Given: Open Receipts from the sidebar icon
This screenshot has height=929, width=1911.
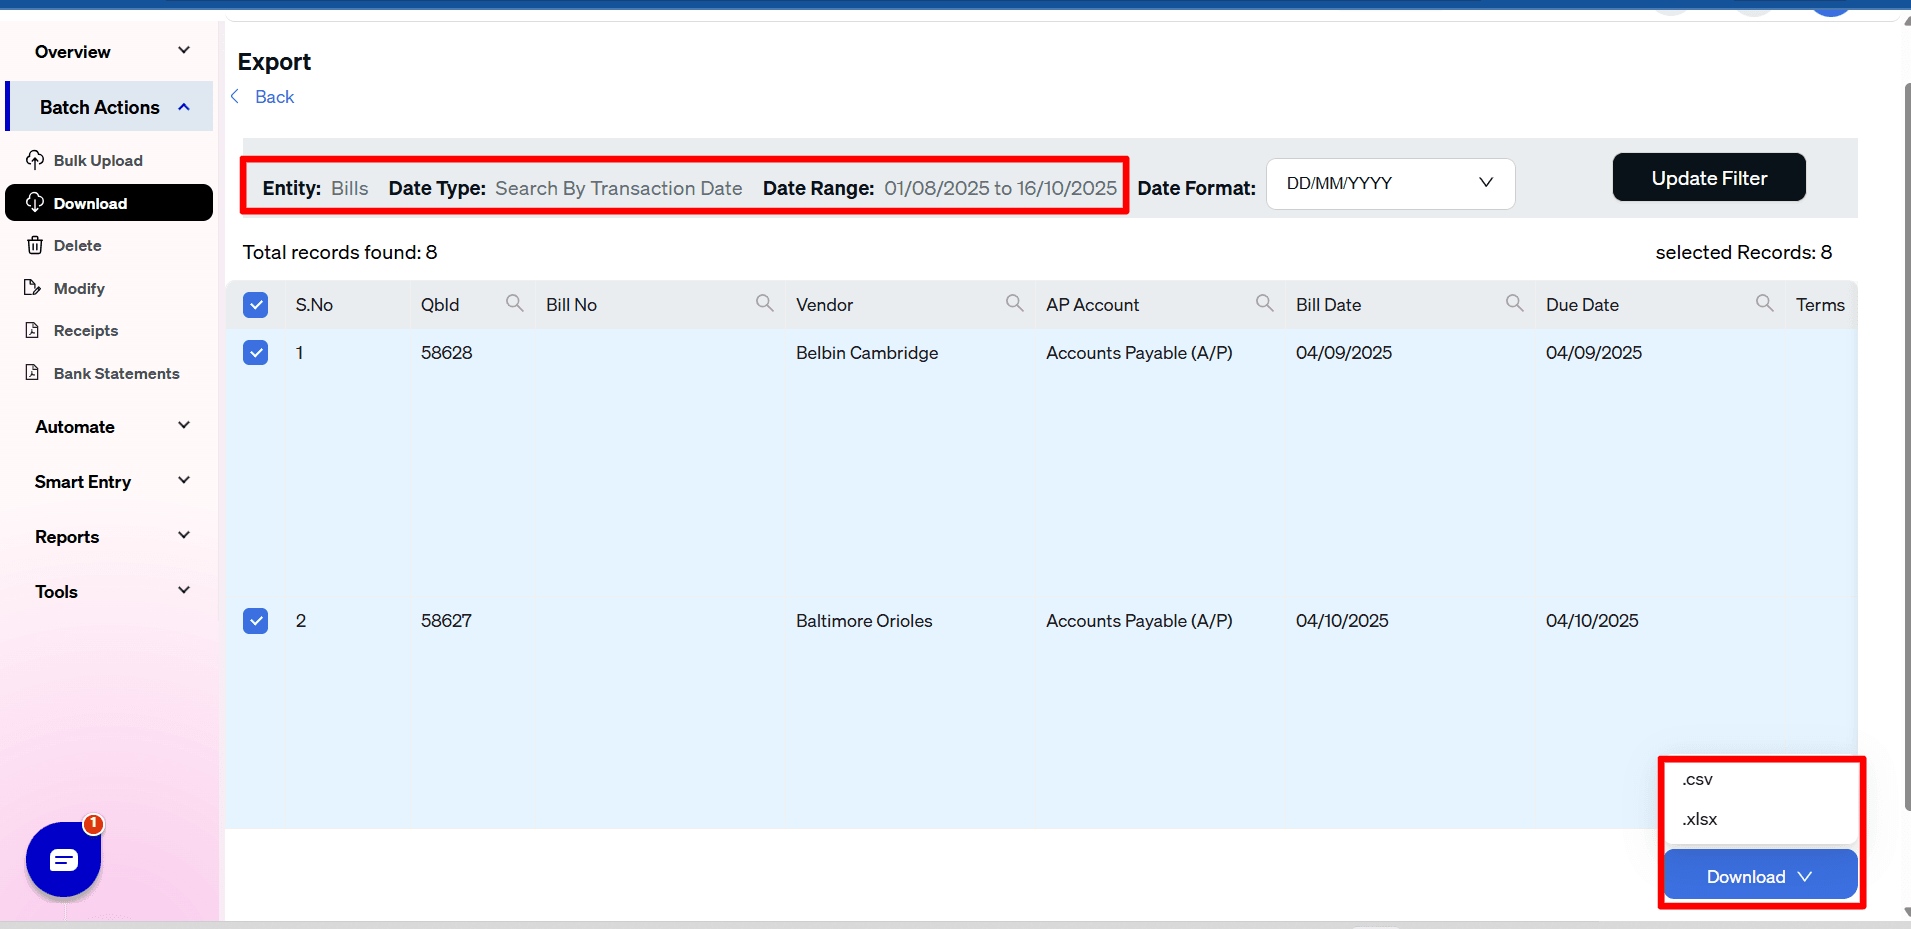Looking at the screenshot, I should click(x=34, y=330).
